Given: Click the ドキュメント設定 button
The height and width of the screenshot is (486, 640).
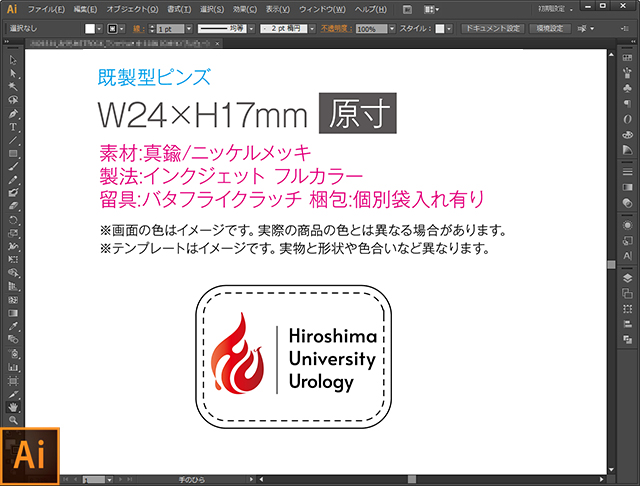Looking at the screenshot, I should (x=493, y=29).
